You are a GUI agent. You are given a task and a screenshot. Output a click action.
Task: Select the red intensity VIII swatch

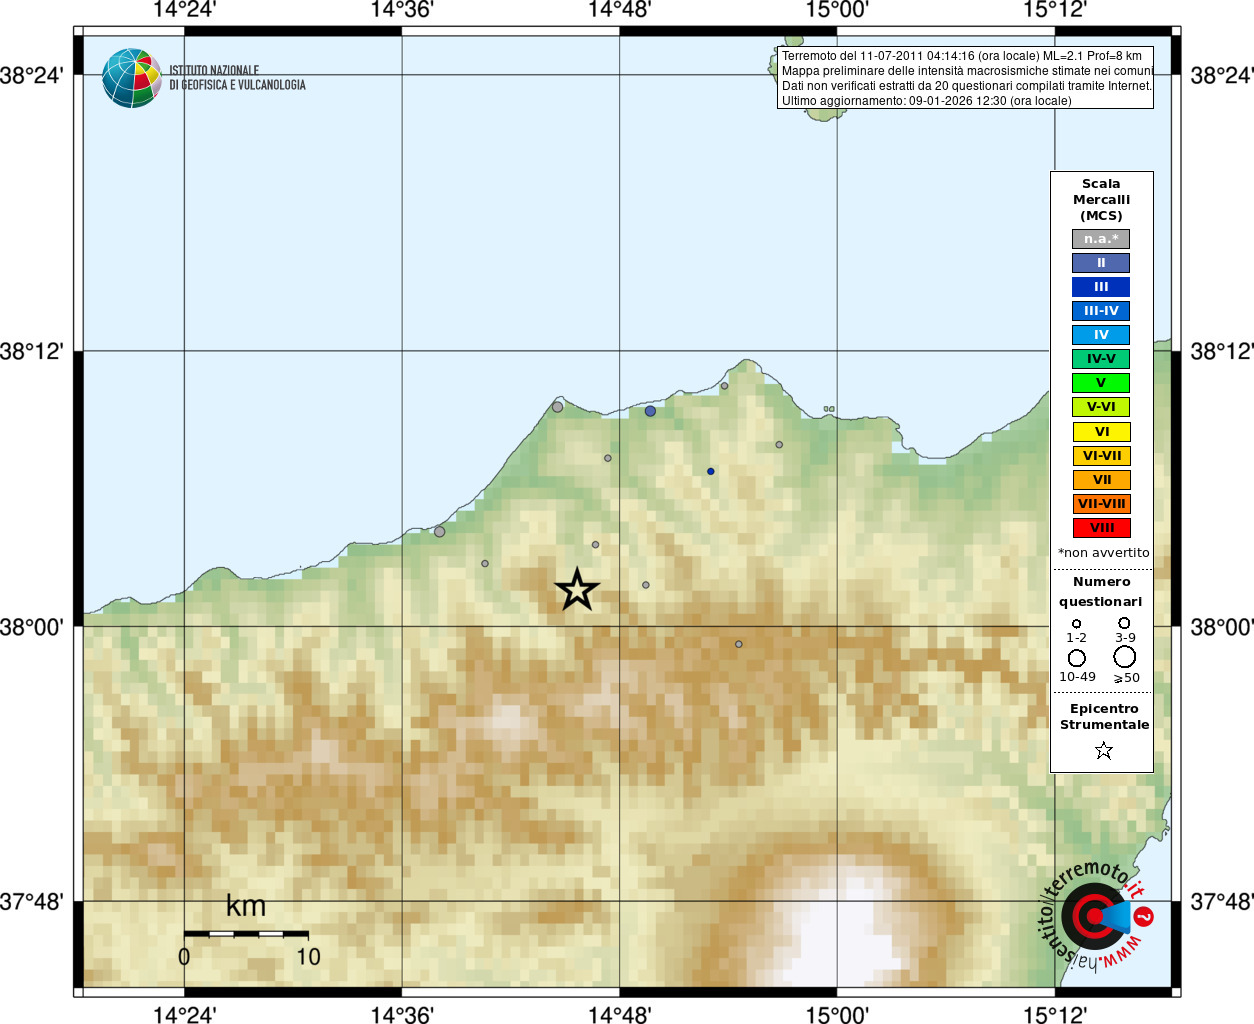1101,528
